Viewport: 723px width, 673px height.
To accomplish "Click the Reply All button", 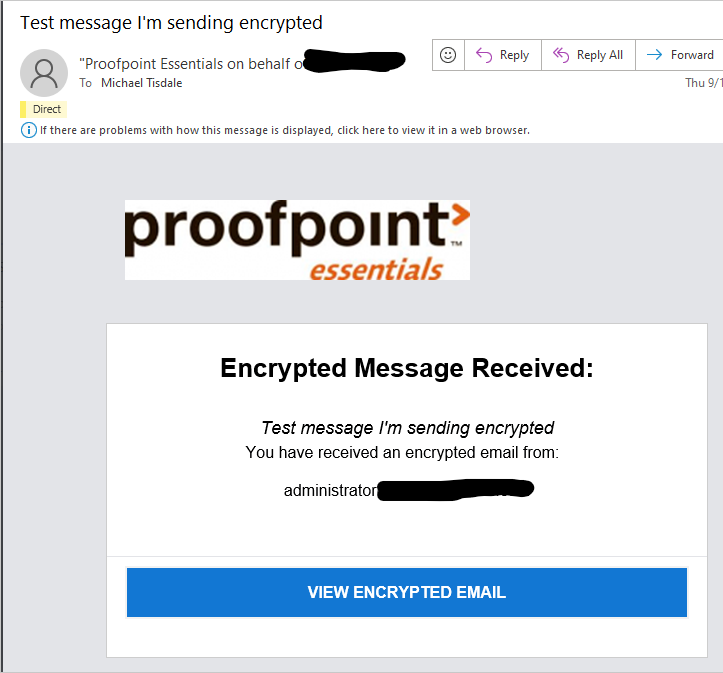I will pos(588,55).
